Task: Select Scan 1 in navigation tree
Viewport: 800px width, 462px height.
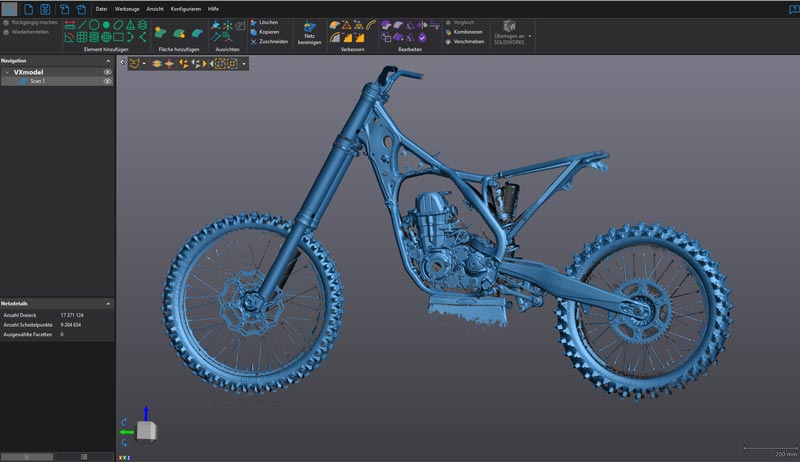Action: tap(36, 81)
